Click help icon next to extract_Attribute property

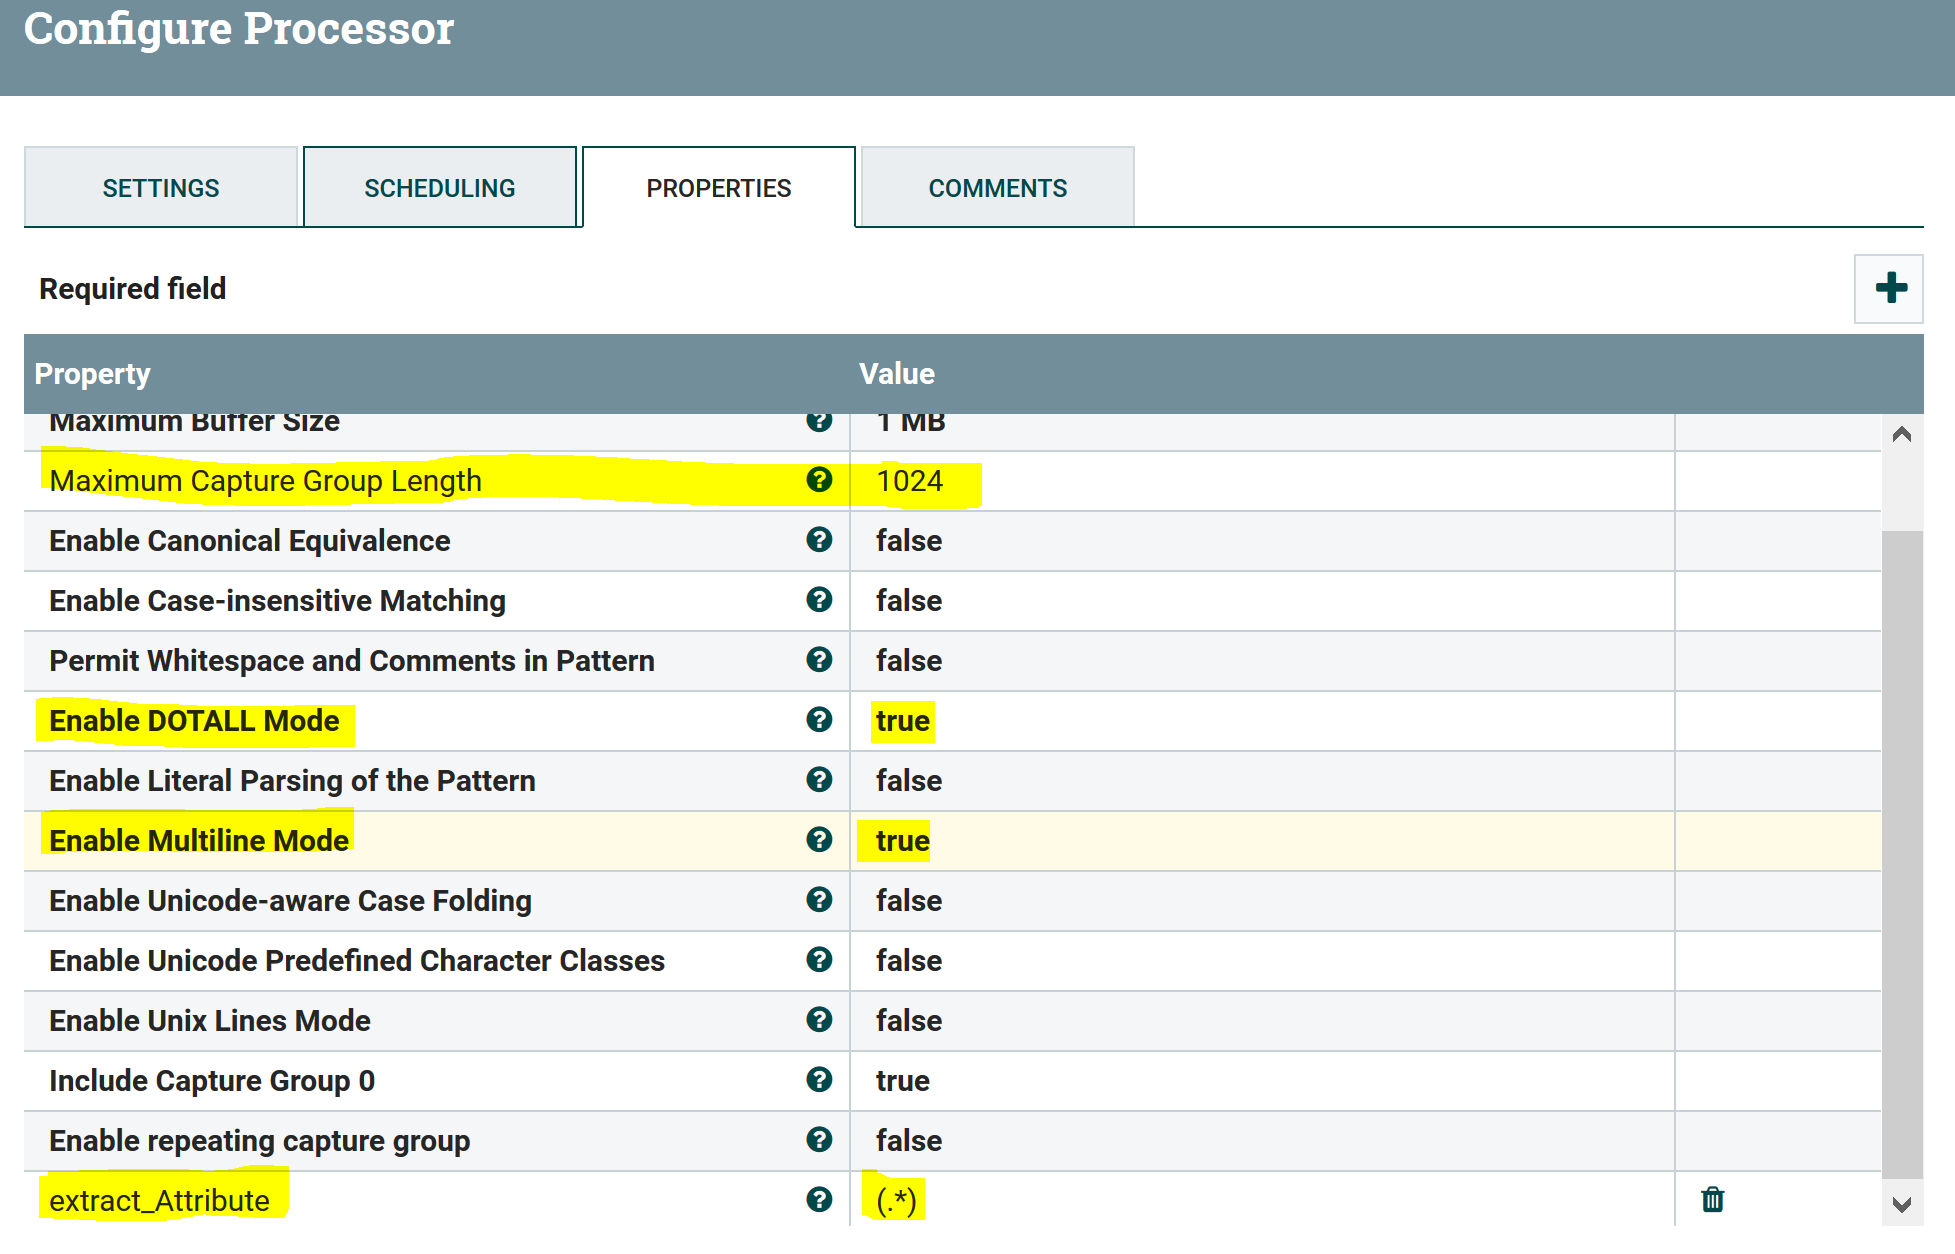click(819, 1198)
